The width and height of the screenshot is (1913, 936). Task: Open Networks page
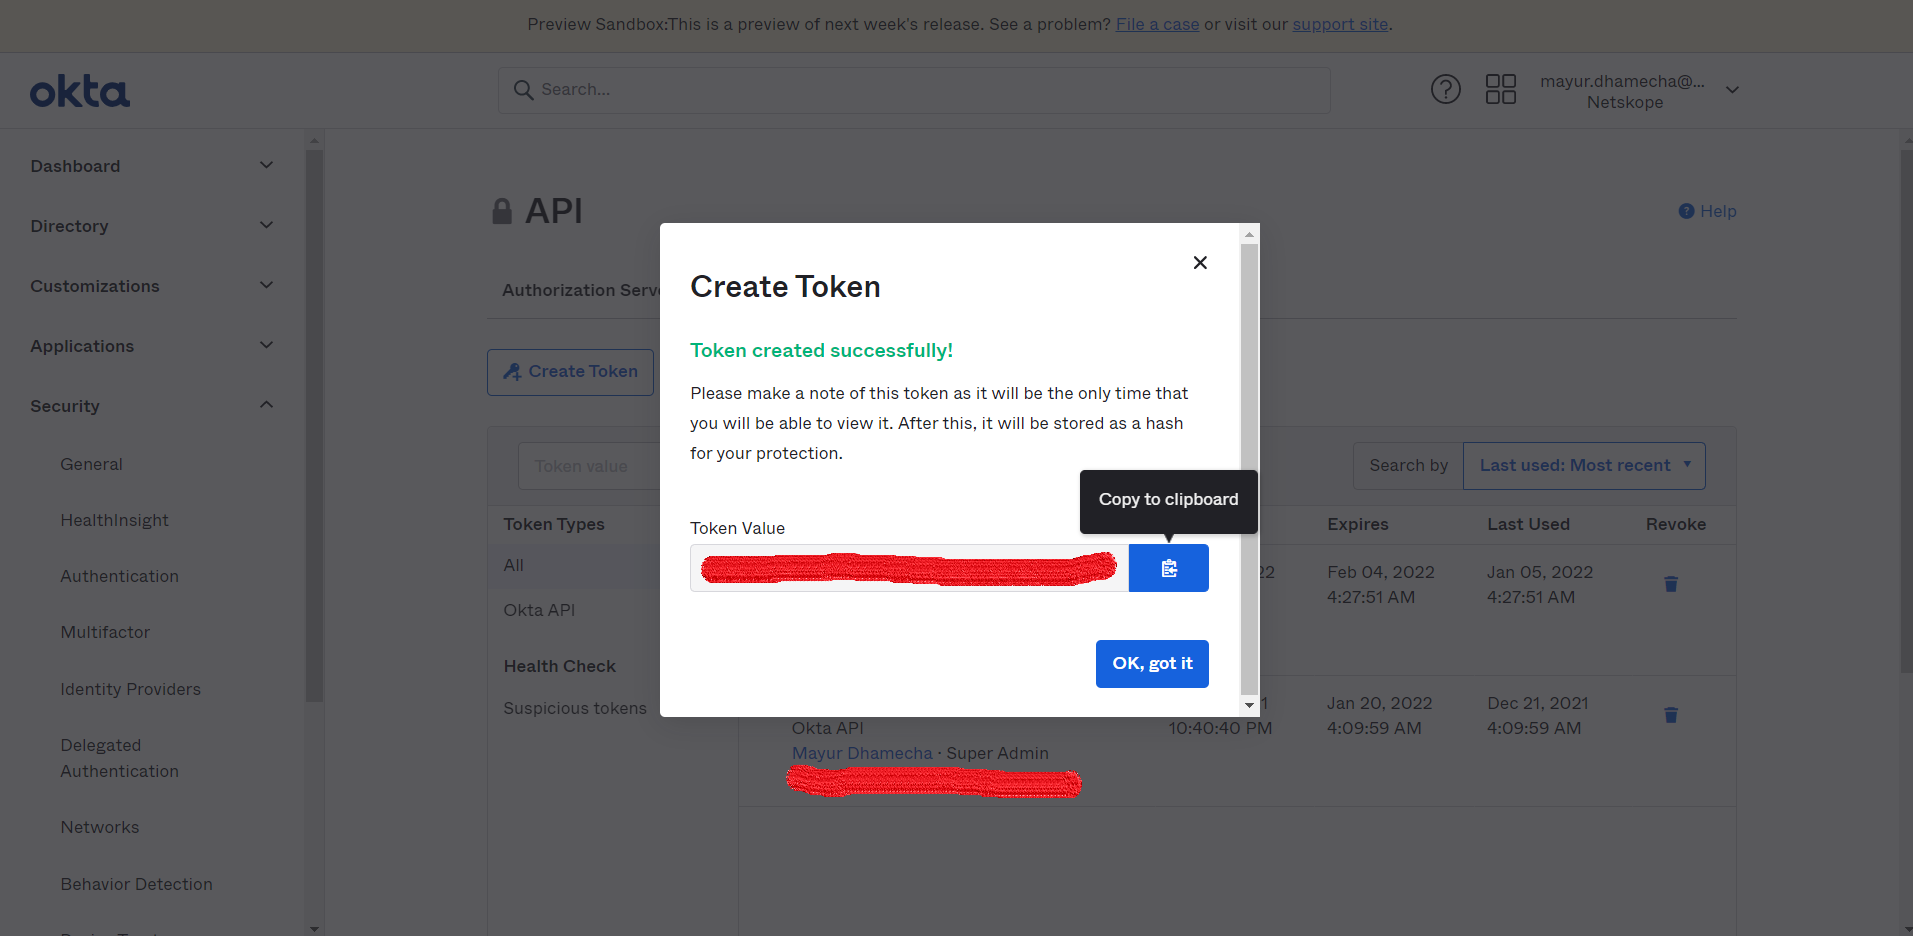click(99, 827)
